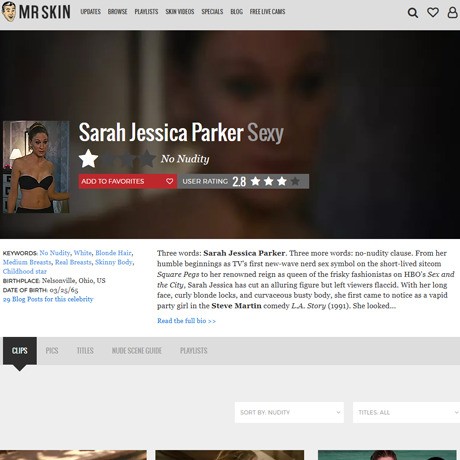Open the search magnifier icon
The width and height of the screenshot is (460, 460).
(x=413, y=13)
